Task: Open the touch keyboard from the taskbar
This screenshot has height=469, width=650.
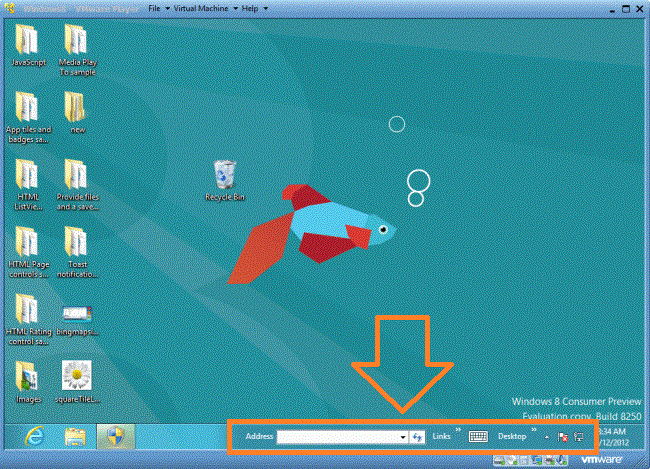Action: (478, 436)
